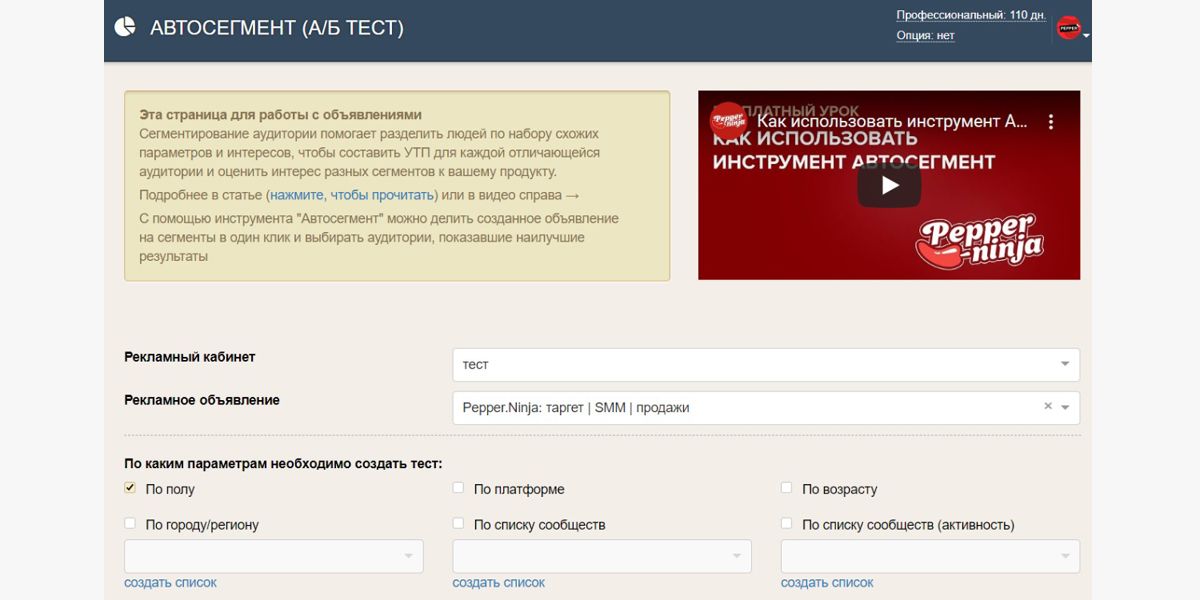Enable the 'По платформе' checkbox
Viewport: 1200px width, 600px height.
[458, 488]
